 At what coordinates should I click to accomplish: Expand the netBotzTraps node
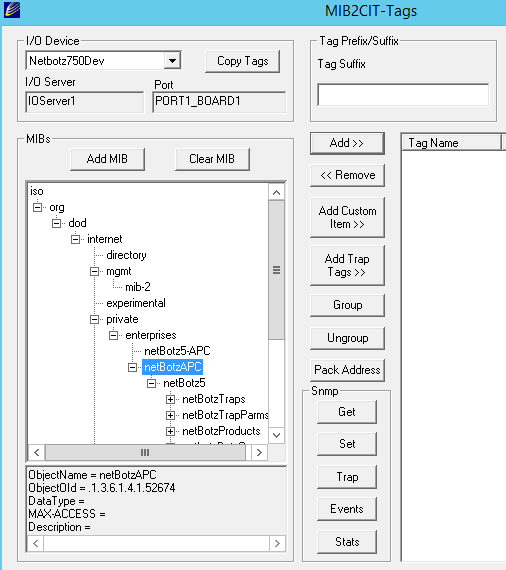tap(170, 400)
